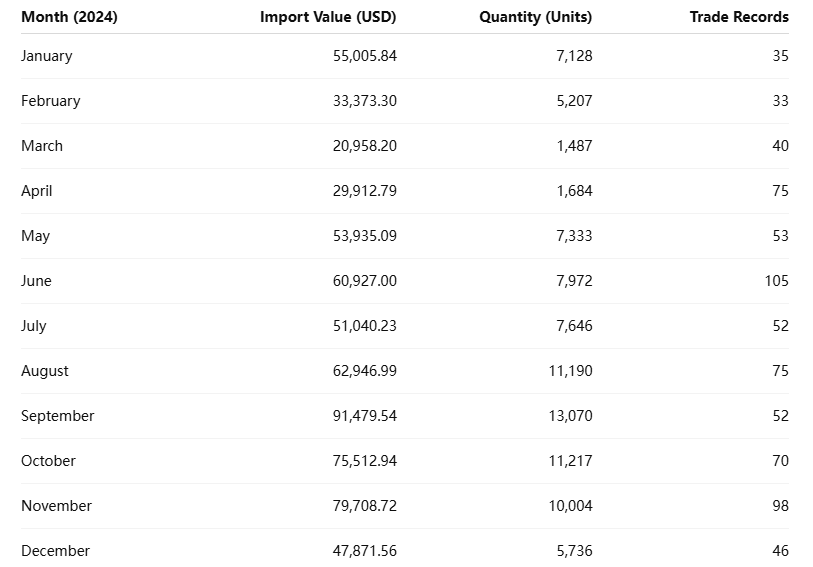The height and width of the screenshot is (567, 813).
Task: Click the Trade Records column header
Action: click(739, 17)
